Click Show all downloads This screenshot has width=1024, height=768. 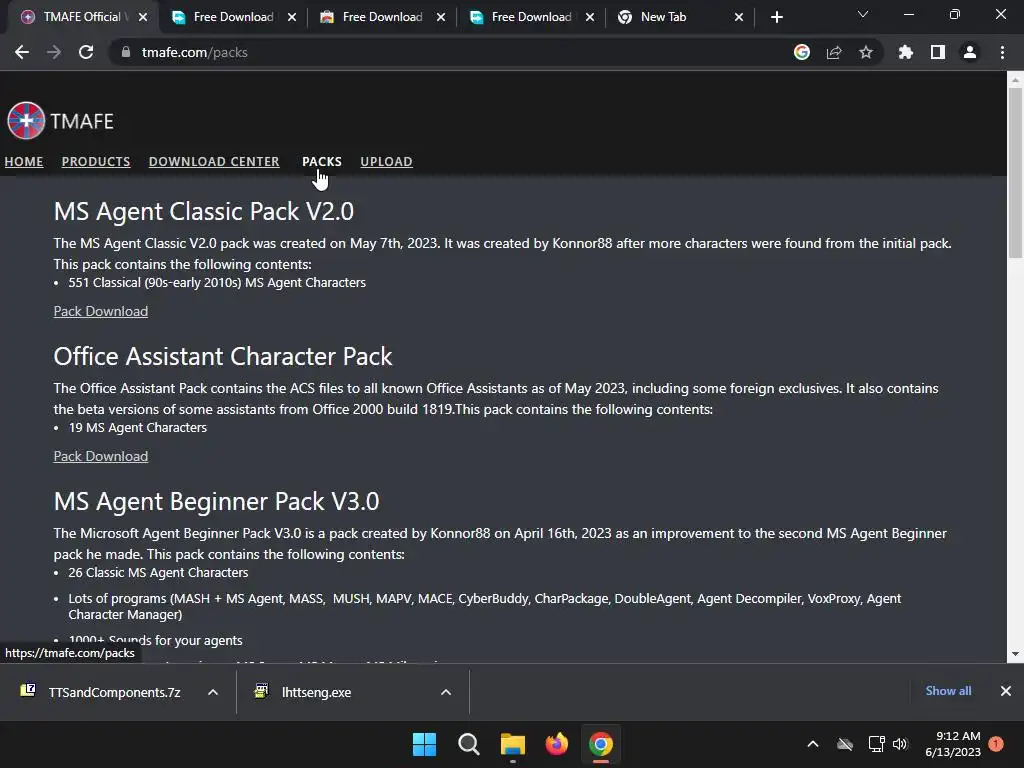coord(948,691)
